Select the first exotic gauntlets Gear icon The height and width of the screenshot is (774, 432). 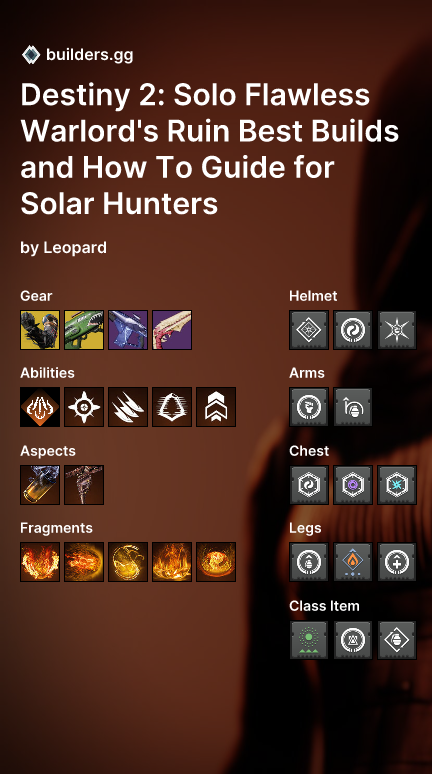[40, 330]
